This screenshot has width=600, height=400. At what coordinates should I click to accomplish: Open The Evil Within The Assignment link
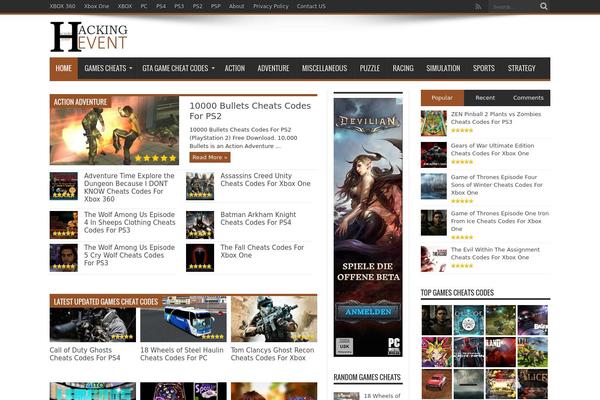[x=495, y=253]
